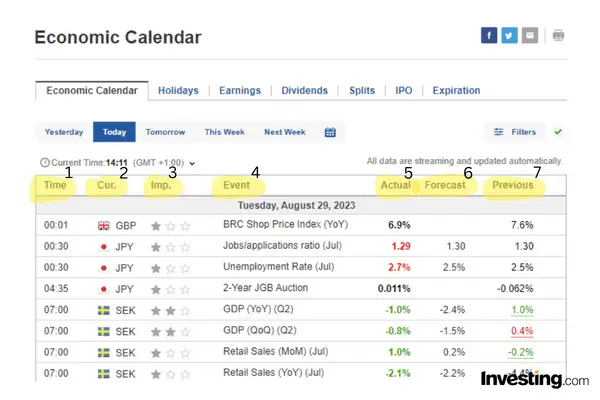Open GDP (YoY) (Q2) event
The height and width of the screenshot is (400, 600).
coord(258,309)
